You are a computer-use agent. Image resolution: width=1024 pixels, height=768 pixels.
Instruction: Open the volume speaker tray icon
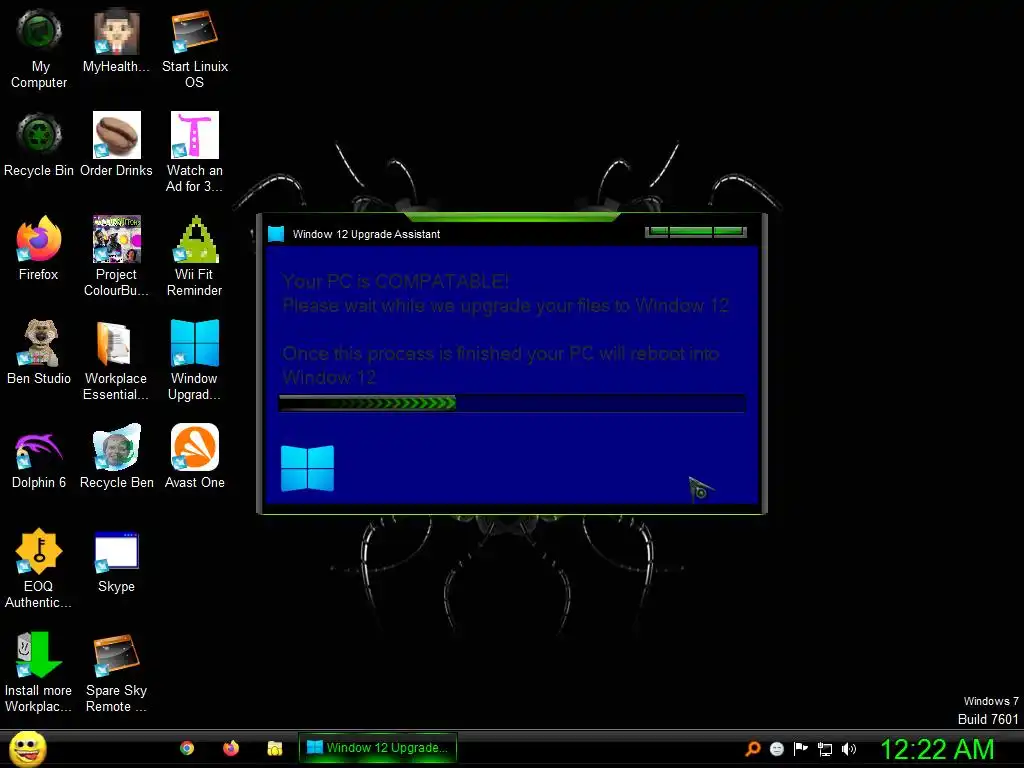(848, 749)
